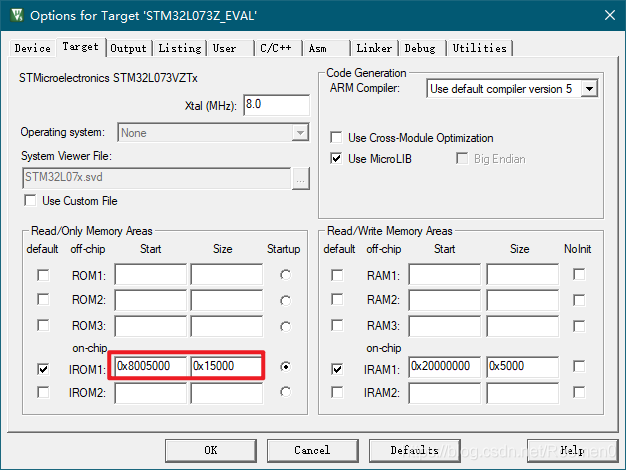The height and width of the screenshot is (470, 626).
Task: Click the Keil uVision icon in title bar
Action: (17, 16)
